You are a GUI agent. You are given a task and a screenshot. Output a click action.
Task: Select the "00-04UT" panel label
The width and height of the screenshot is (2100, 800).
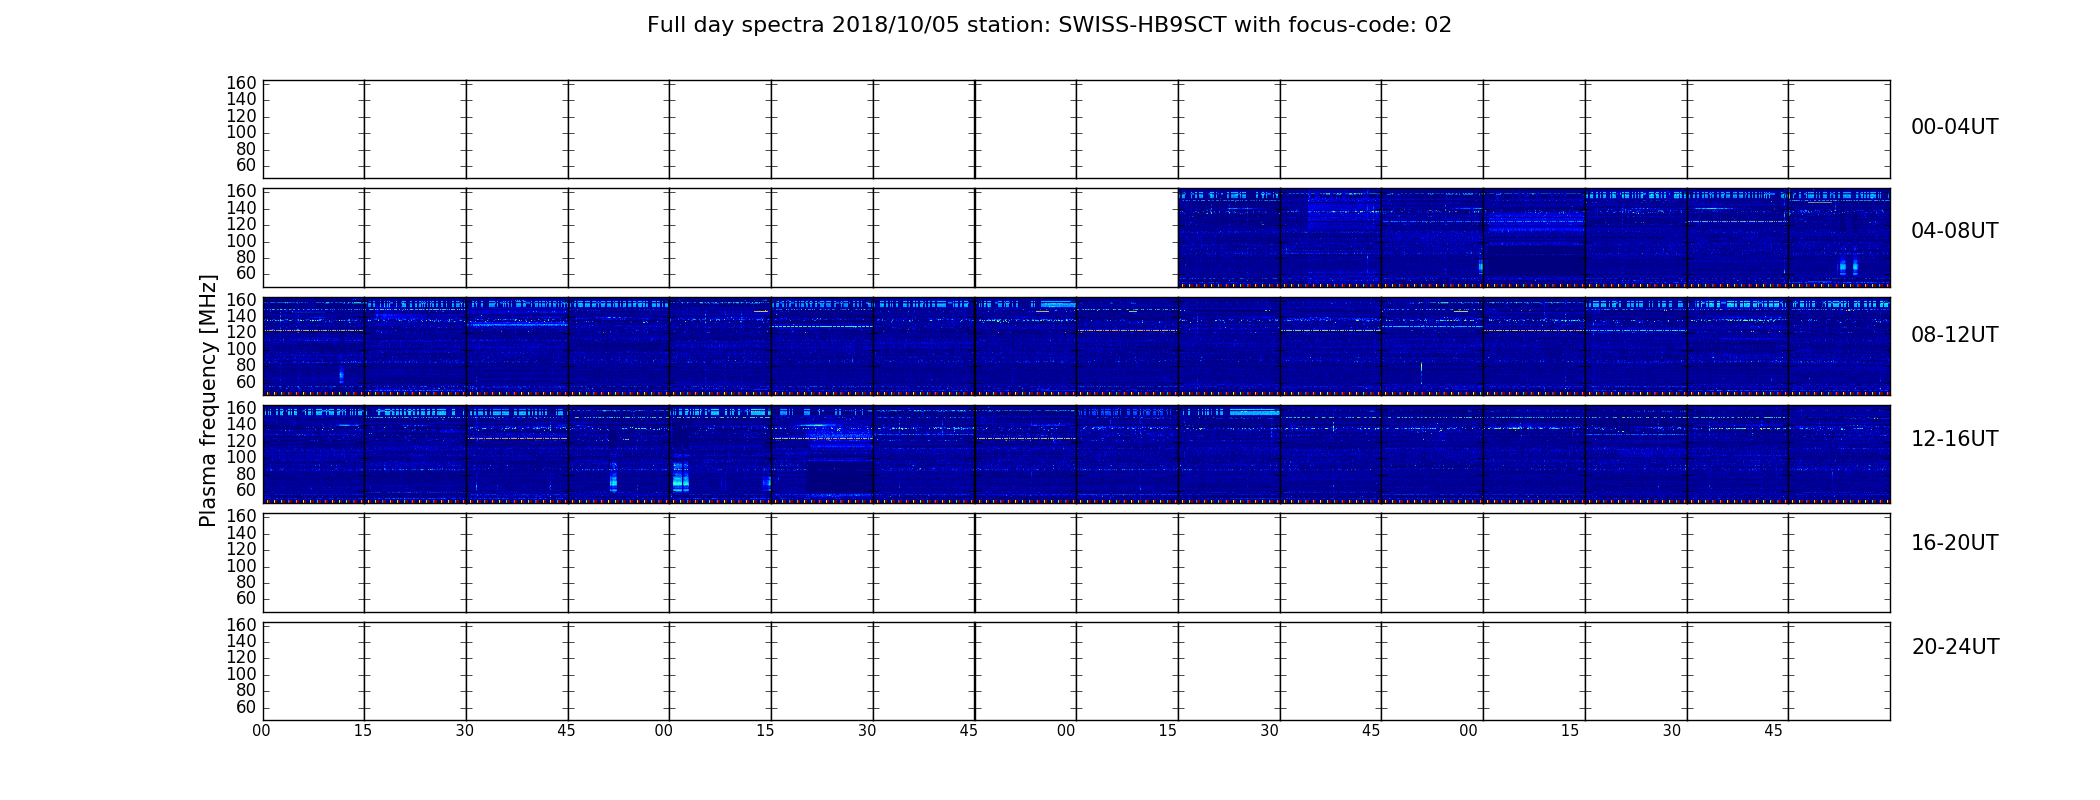click(1955, 127)
